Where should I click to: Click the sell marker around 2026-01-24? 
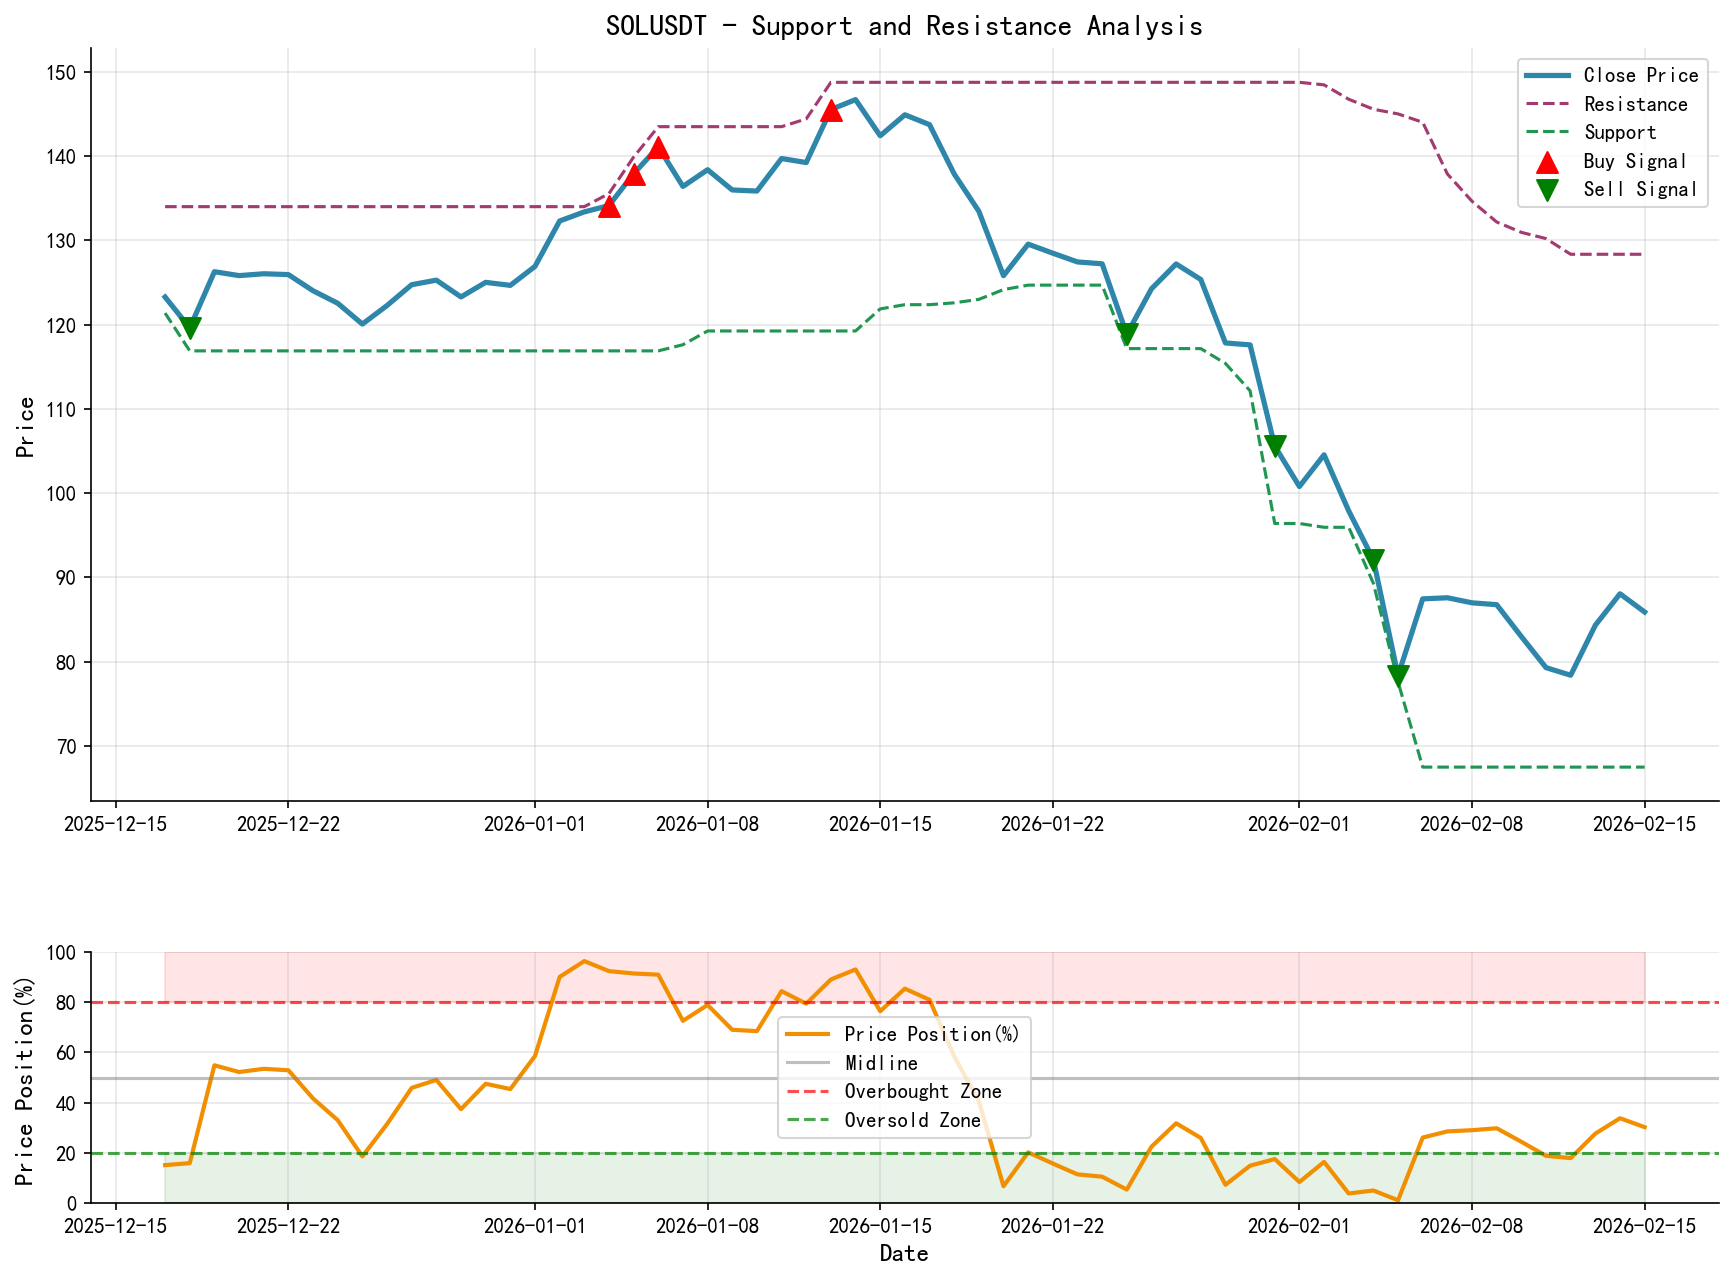(x=1127, y=334)
